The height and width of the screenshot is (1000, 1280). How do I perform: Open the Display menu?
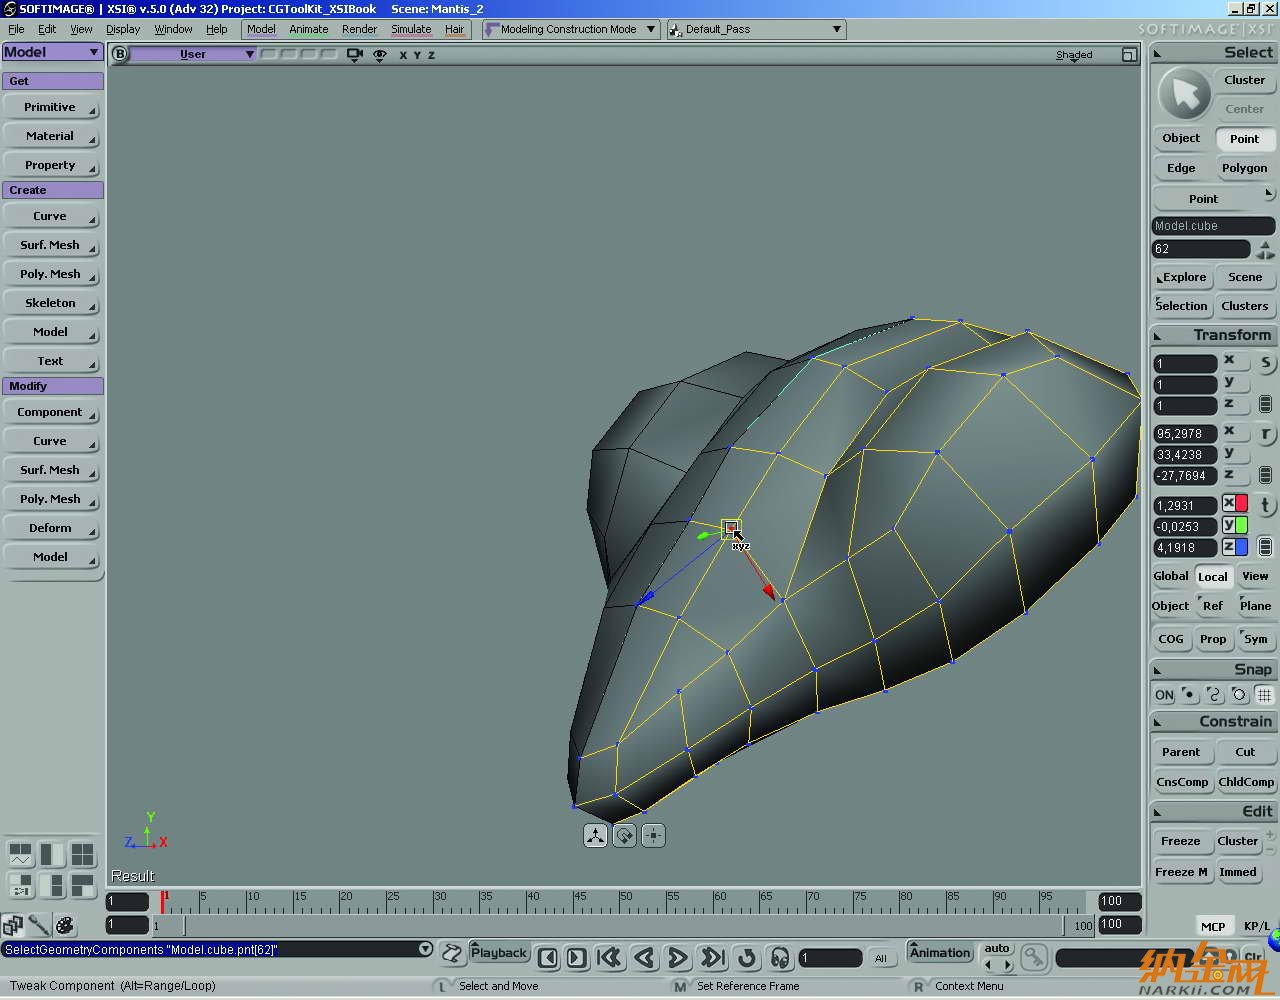pyautogui.click(x=123, y=29)
